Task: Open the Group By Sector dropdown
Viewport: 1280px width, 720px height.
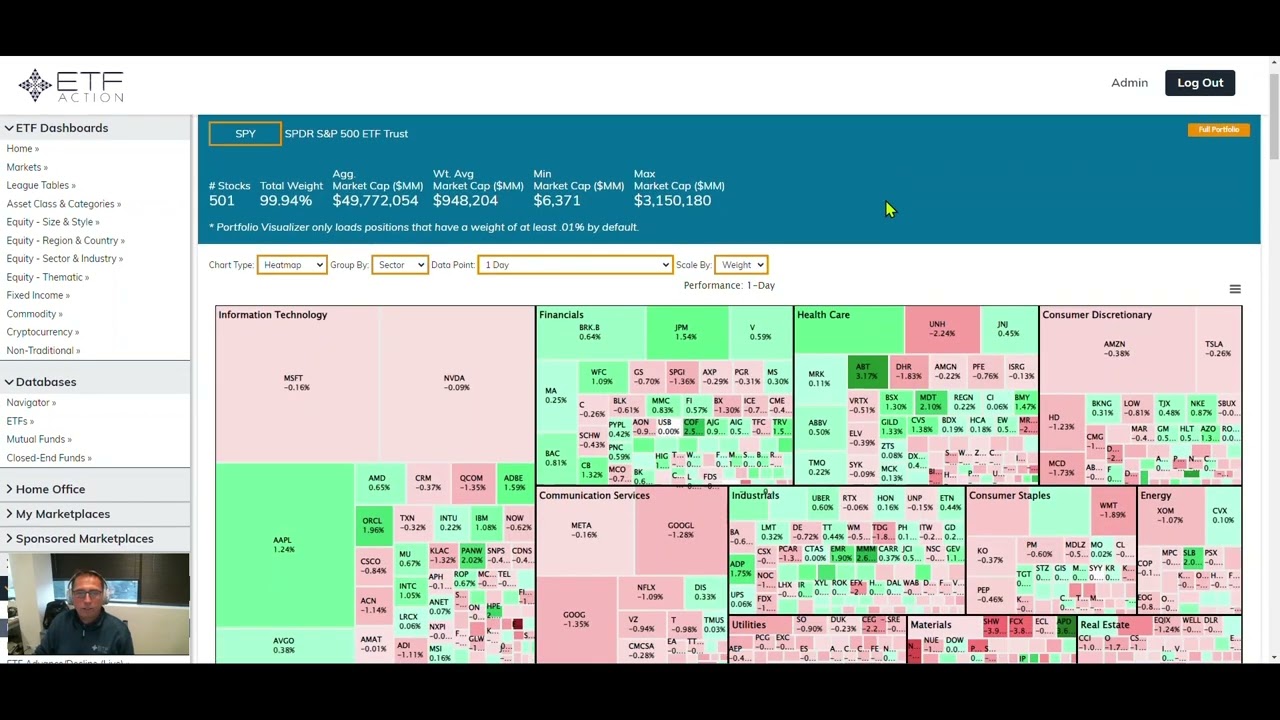Action: [x=400, y=265]
